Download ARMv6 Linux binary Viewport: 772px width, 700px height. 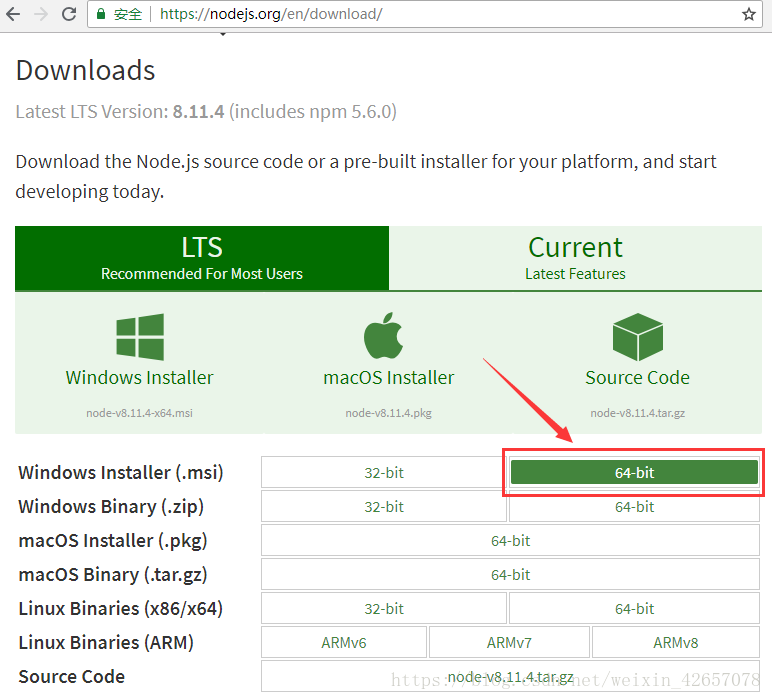click(x=344, y=642)
